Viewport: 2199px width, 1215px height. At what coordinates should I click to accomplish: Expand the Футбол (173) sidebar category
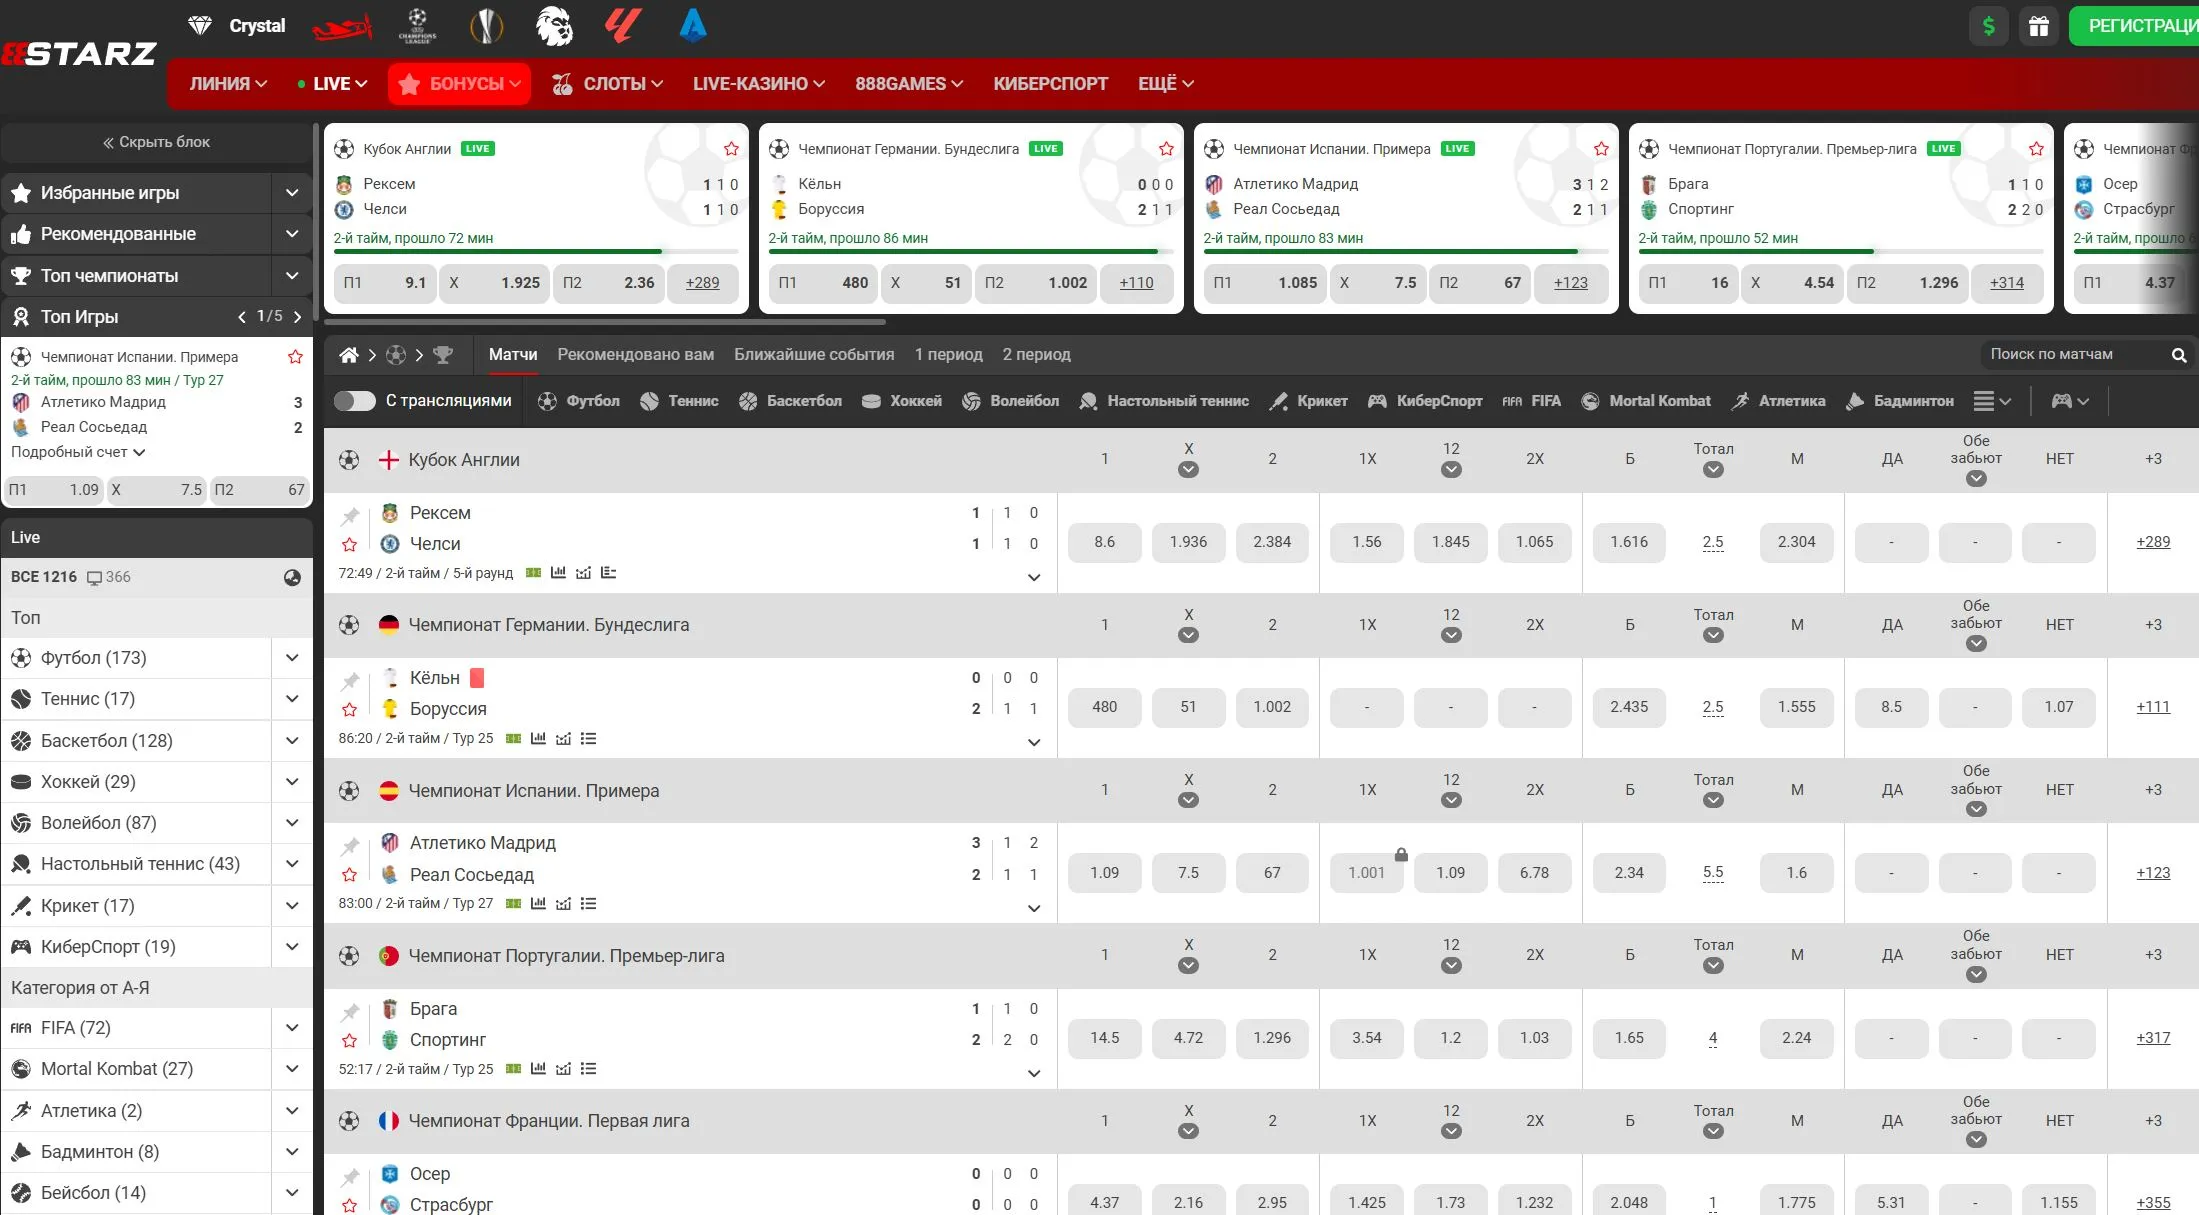click(x=291, y=658)
